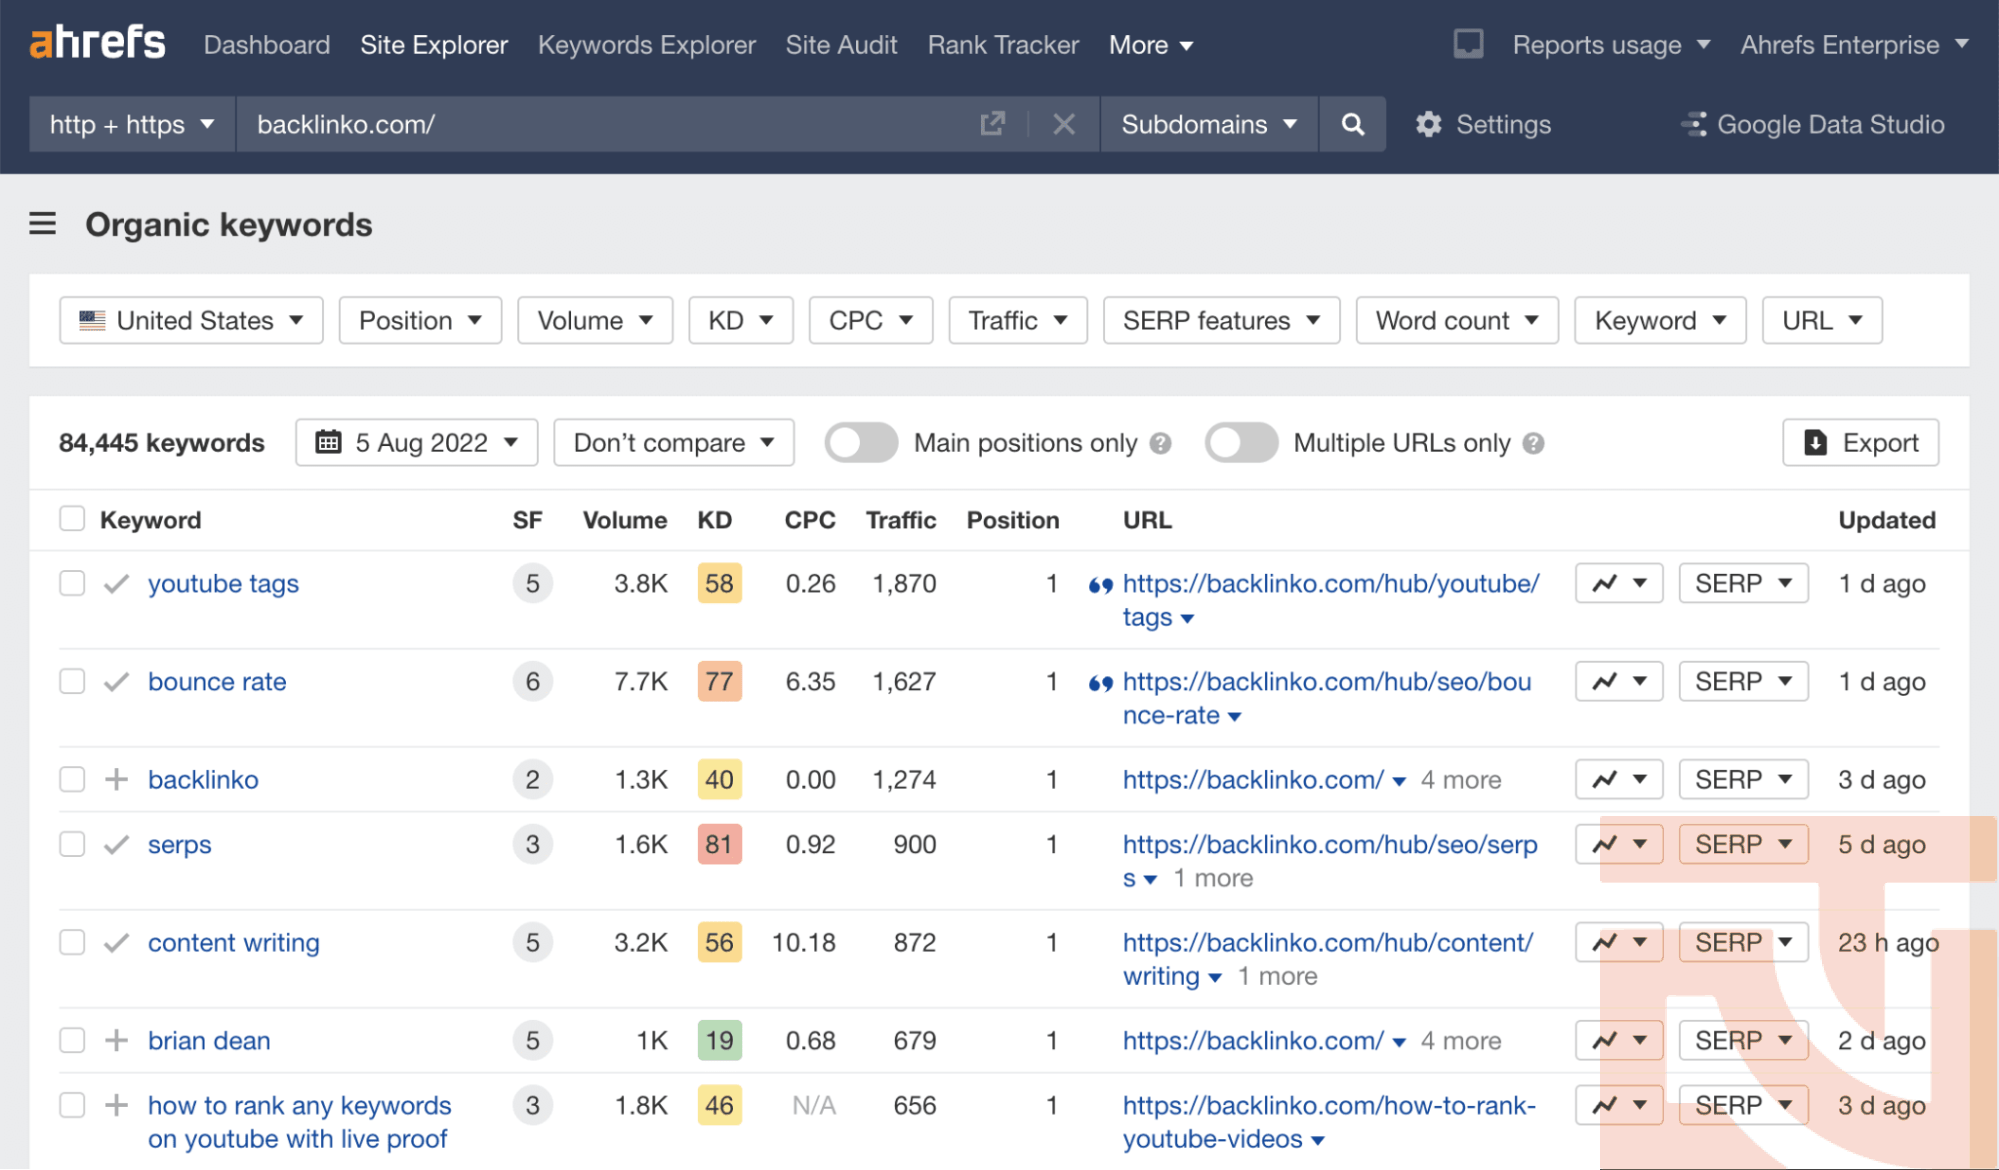Click plus icon next to how to rank keyword

coord(117,1105)
